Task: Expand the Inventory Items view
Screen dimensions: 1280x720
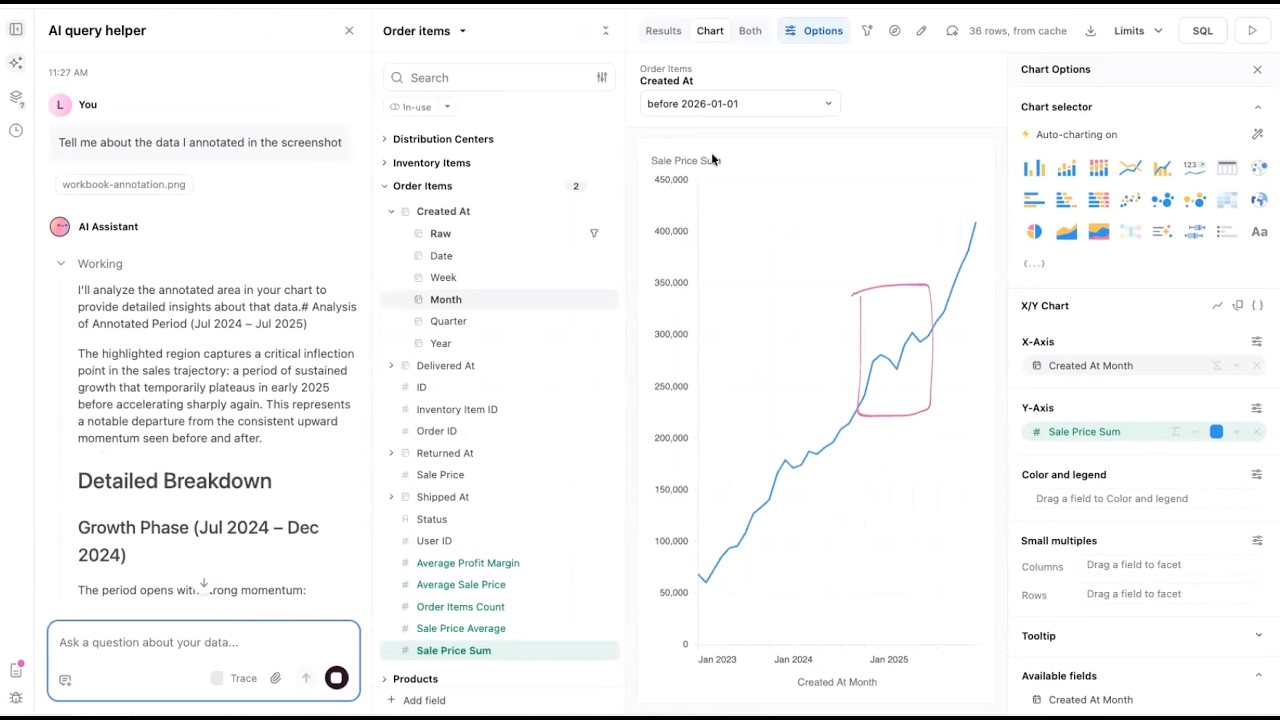Action: coord(384,163)
